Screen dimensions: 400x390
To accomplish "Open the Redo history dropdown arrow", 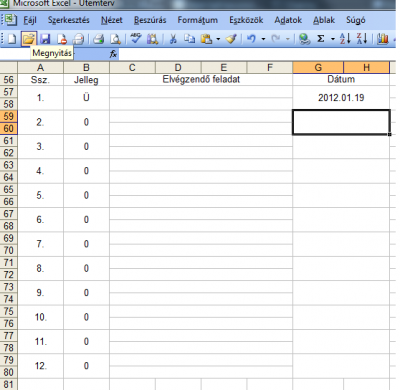I will pyautogui.click(x=288, y=39).
